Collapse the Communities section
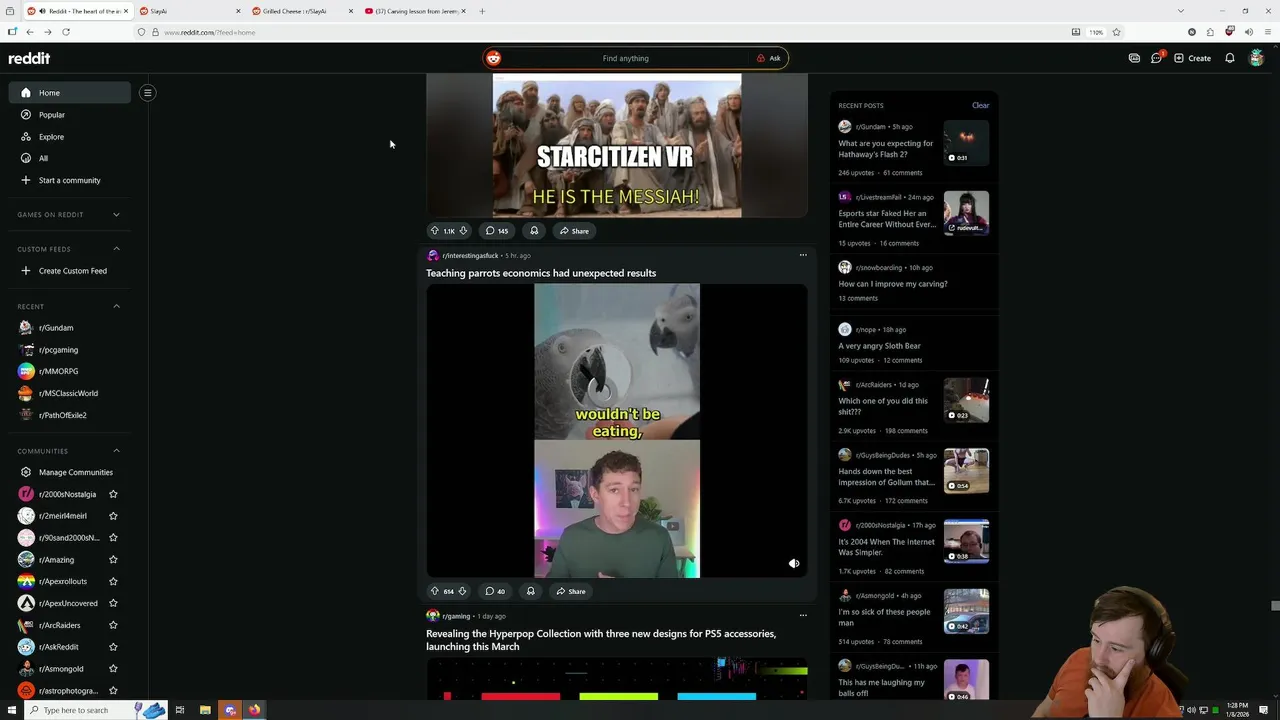Image resolution: width=1280 pixels, height=720 pixels. 116,451
